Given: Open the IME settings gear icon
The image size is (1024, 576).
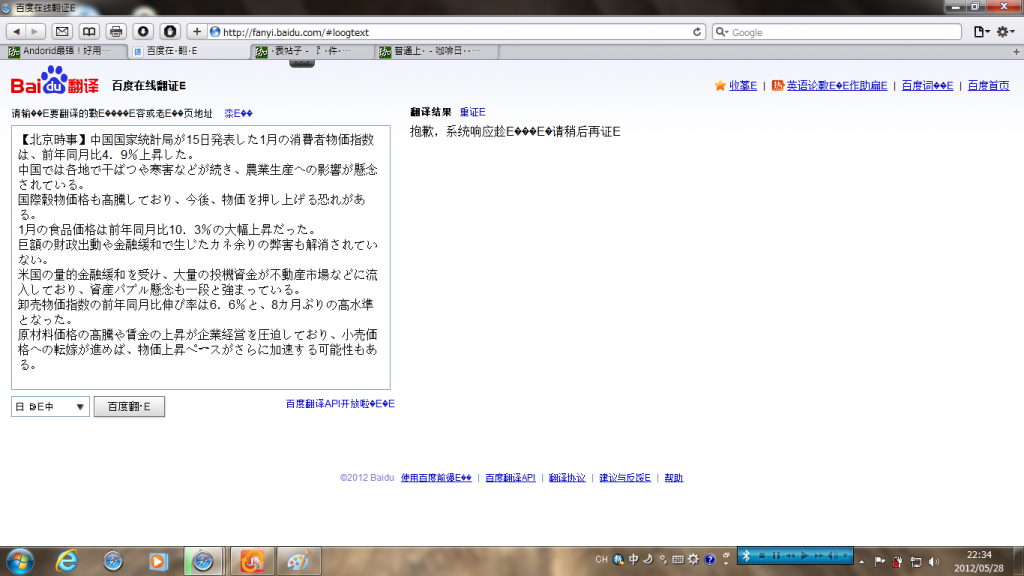Looking at the screenshot, I should click(694, 559).
